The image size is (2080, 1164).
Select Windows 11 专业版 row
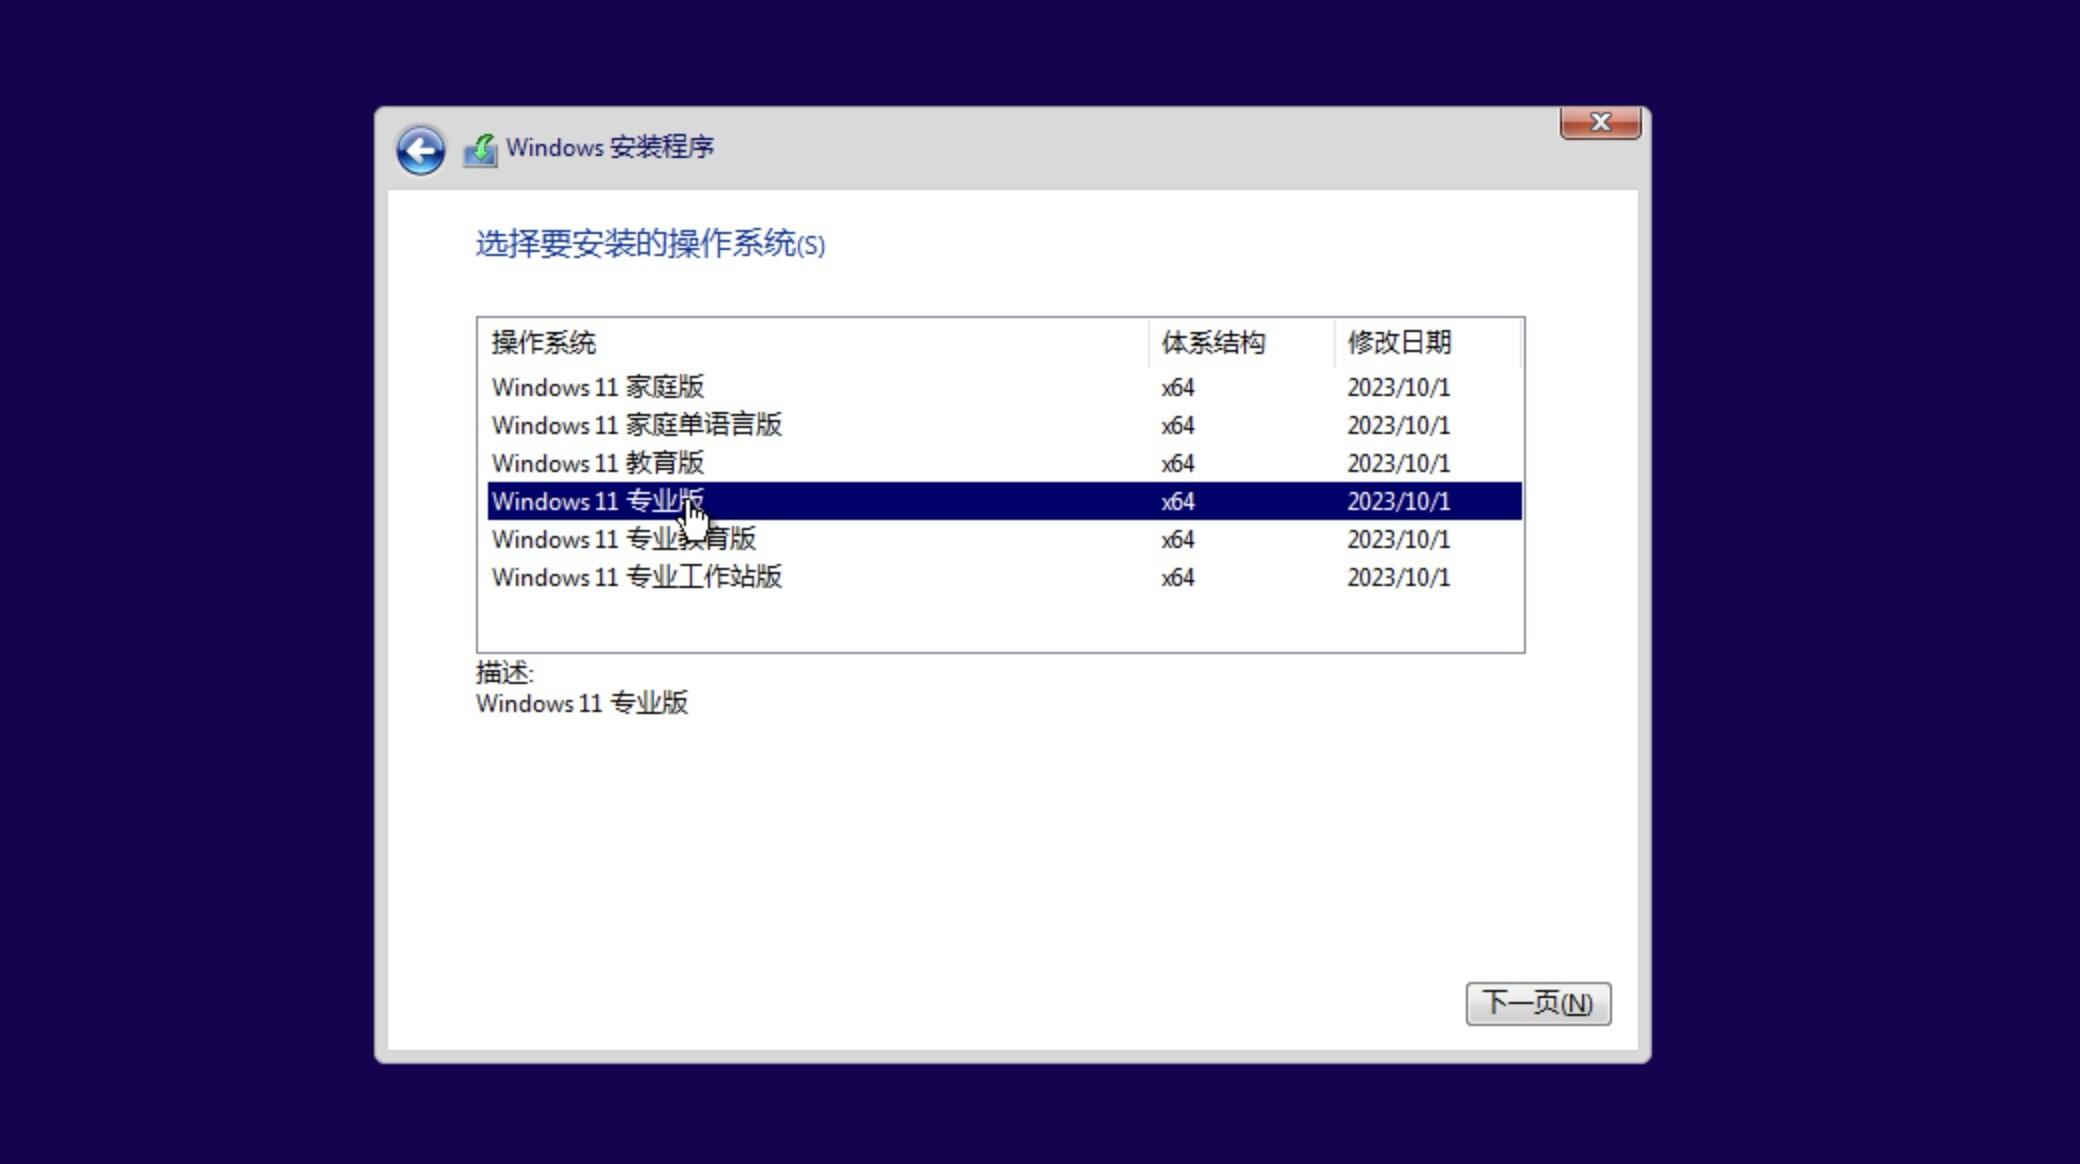coord(1004,501)
